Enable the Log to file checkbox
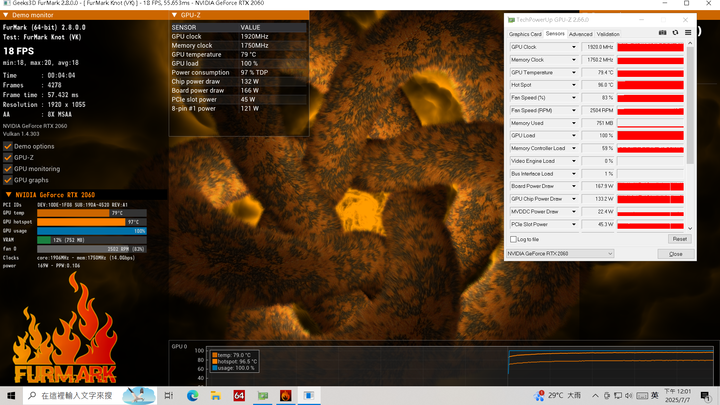 pyautogui.click(x=513, y=239)
